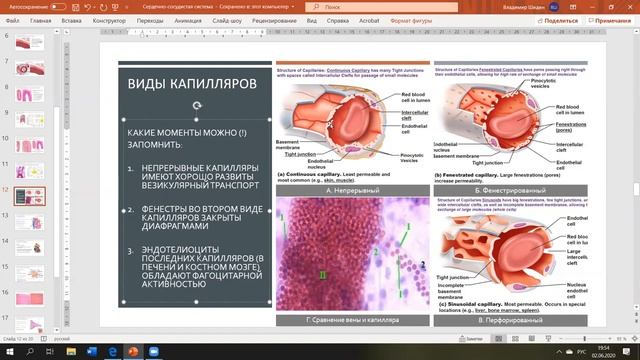Switch to Reading view icon
The image size is (640, 360).
[x=531, y=339]
